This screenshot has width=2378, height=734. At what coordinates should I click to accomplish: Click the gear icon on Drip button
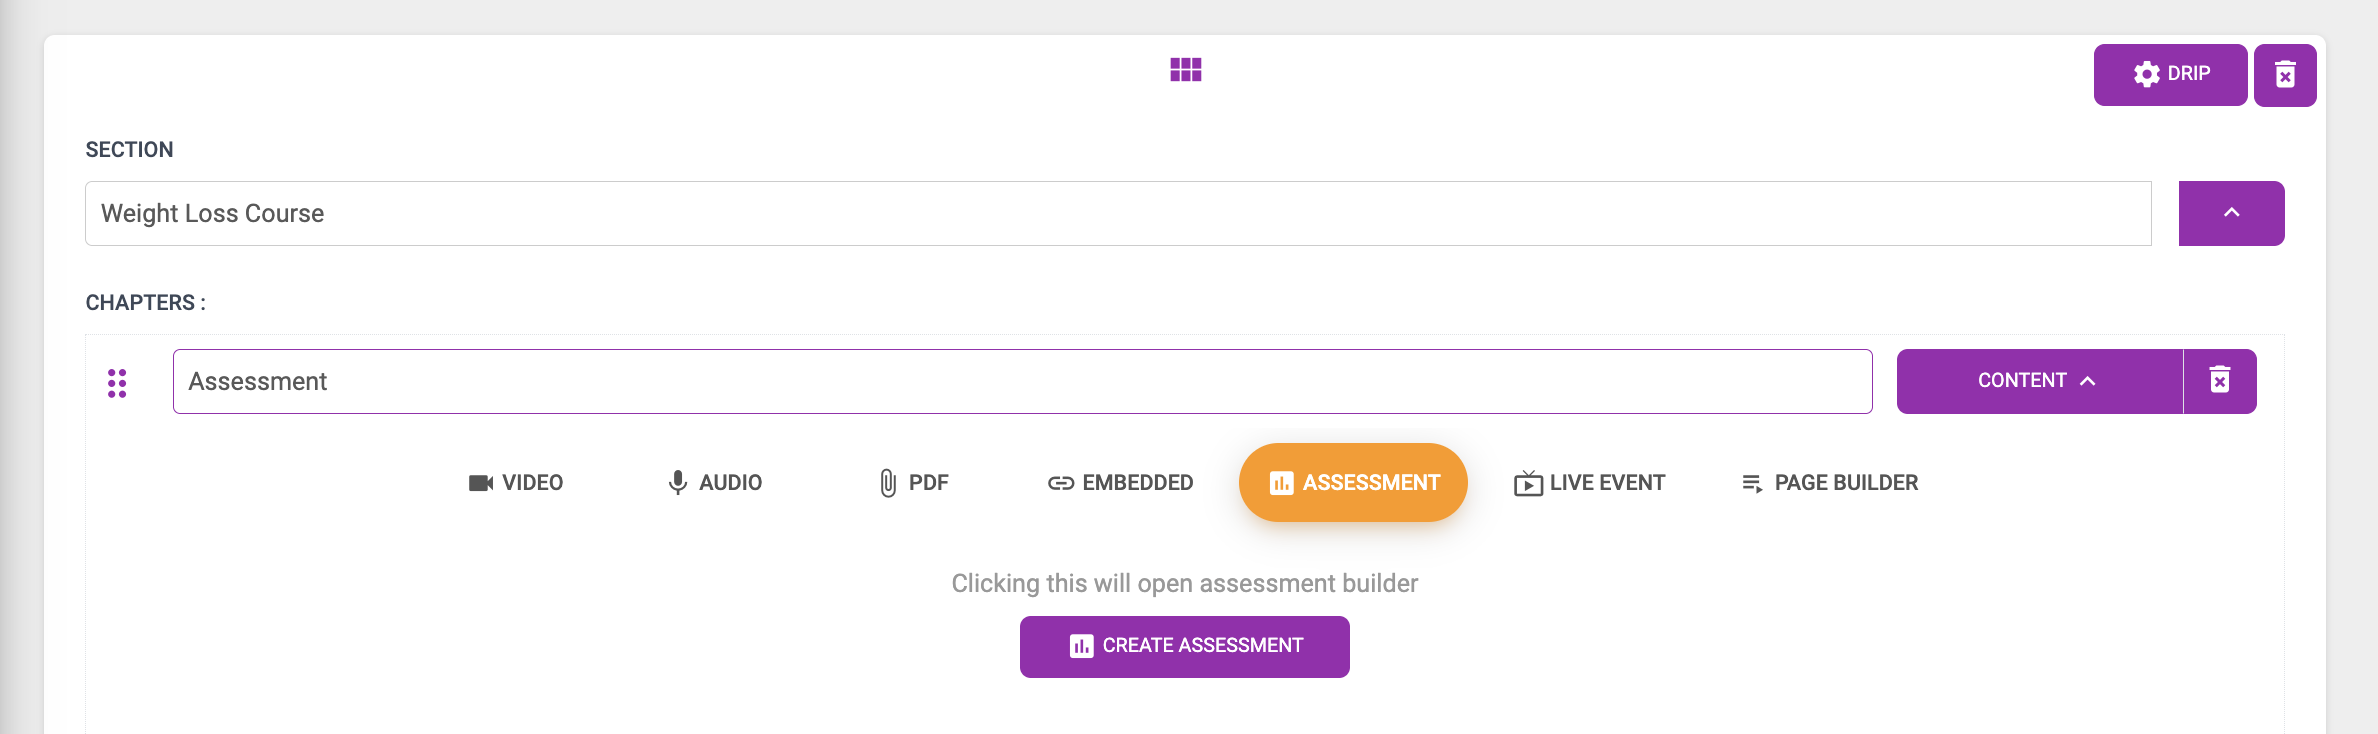click(x=2146, y=74)
